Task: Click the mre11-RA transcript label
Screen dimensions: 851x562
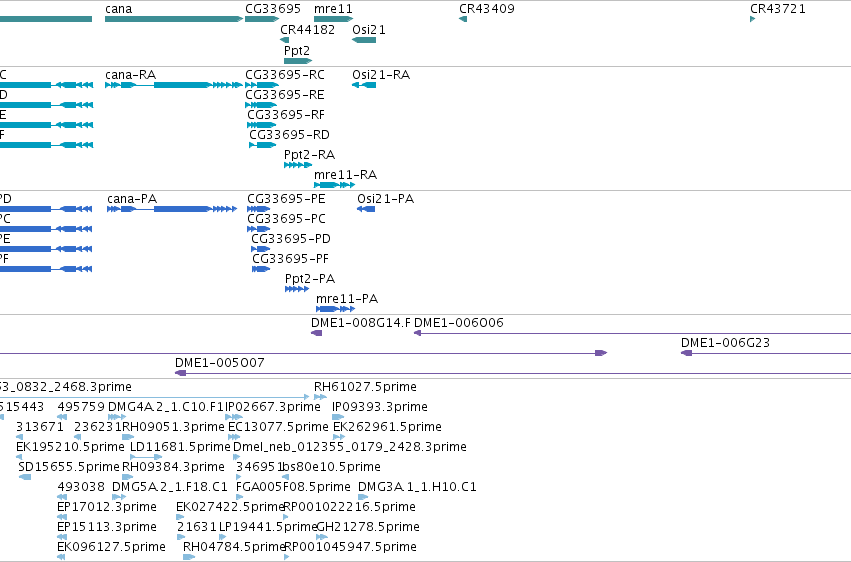Action: click(346, 175)
